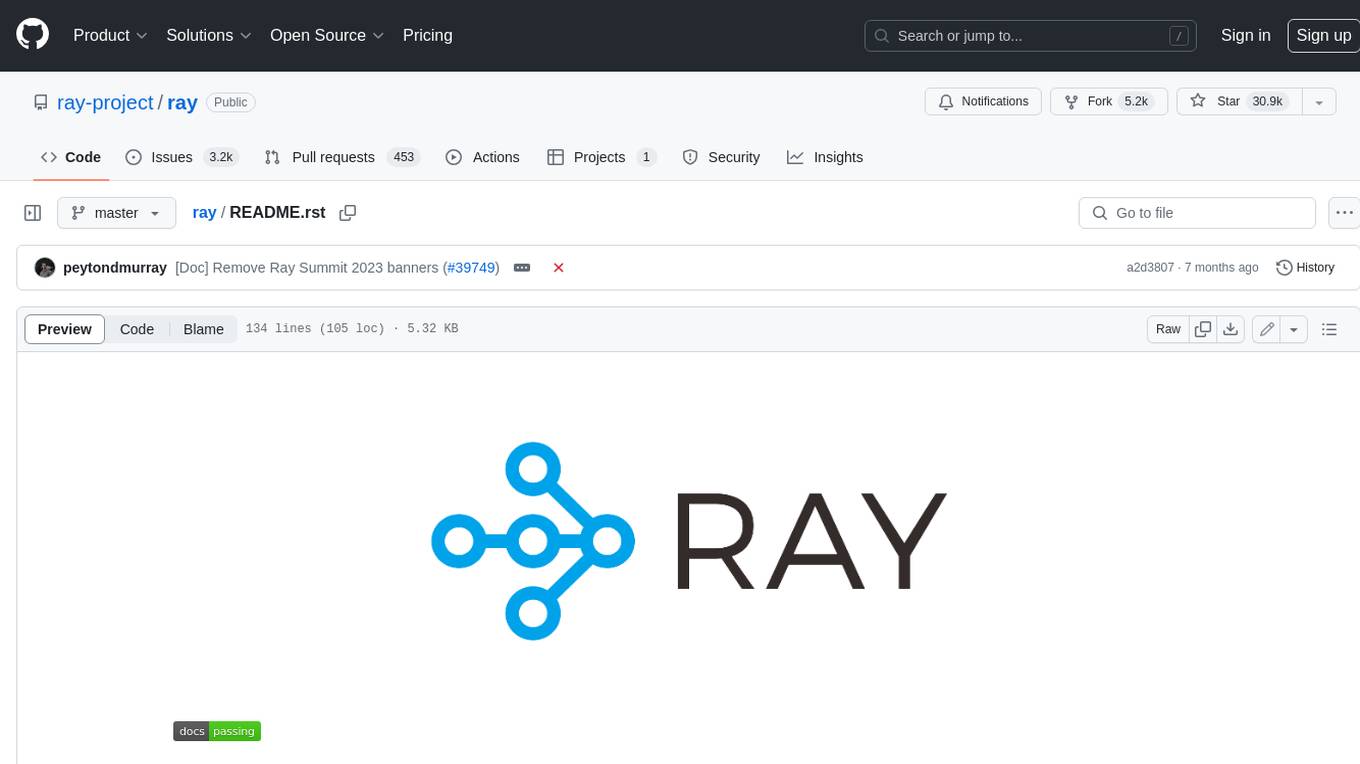Select the Code view
The image size is (1360, 764).
(137, 329)
